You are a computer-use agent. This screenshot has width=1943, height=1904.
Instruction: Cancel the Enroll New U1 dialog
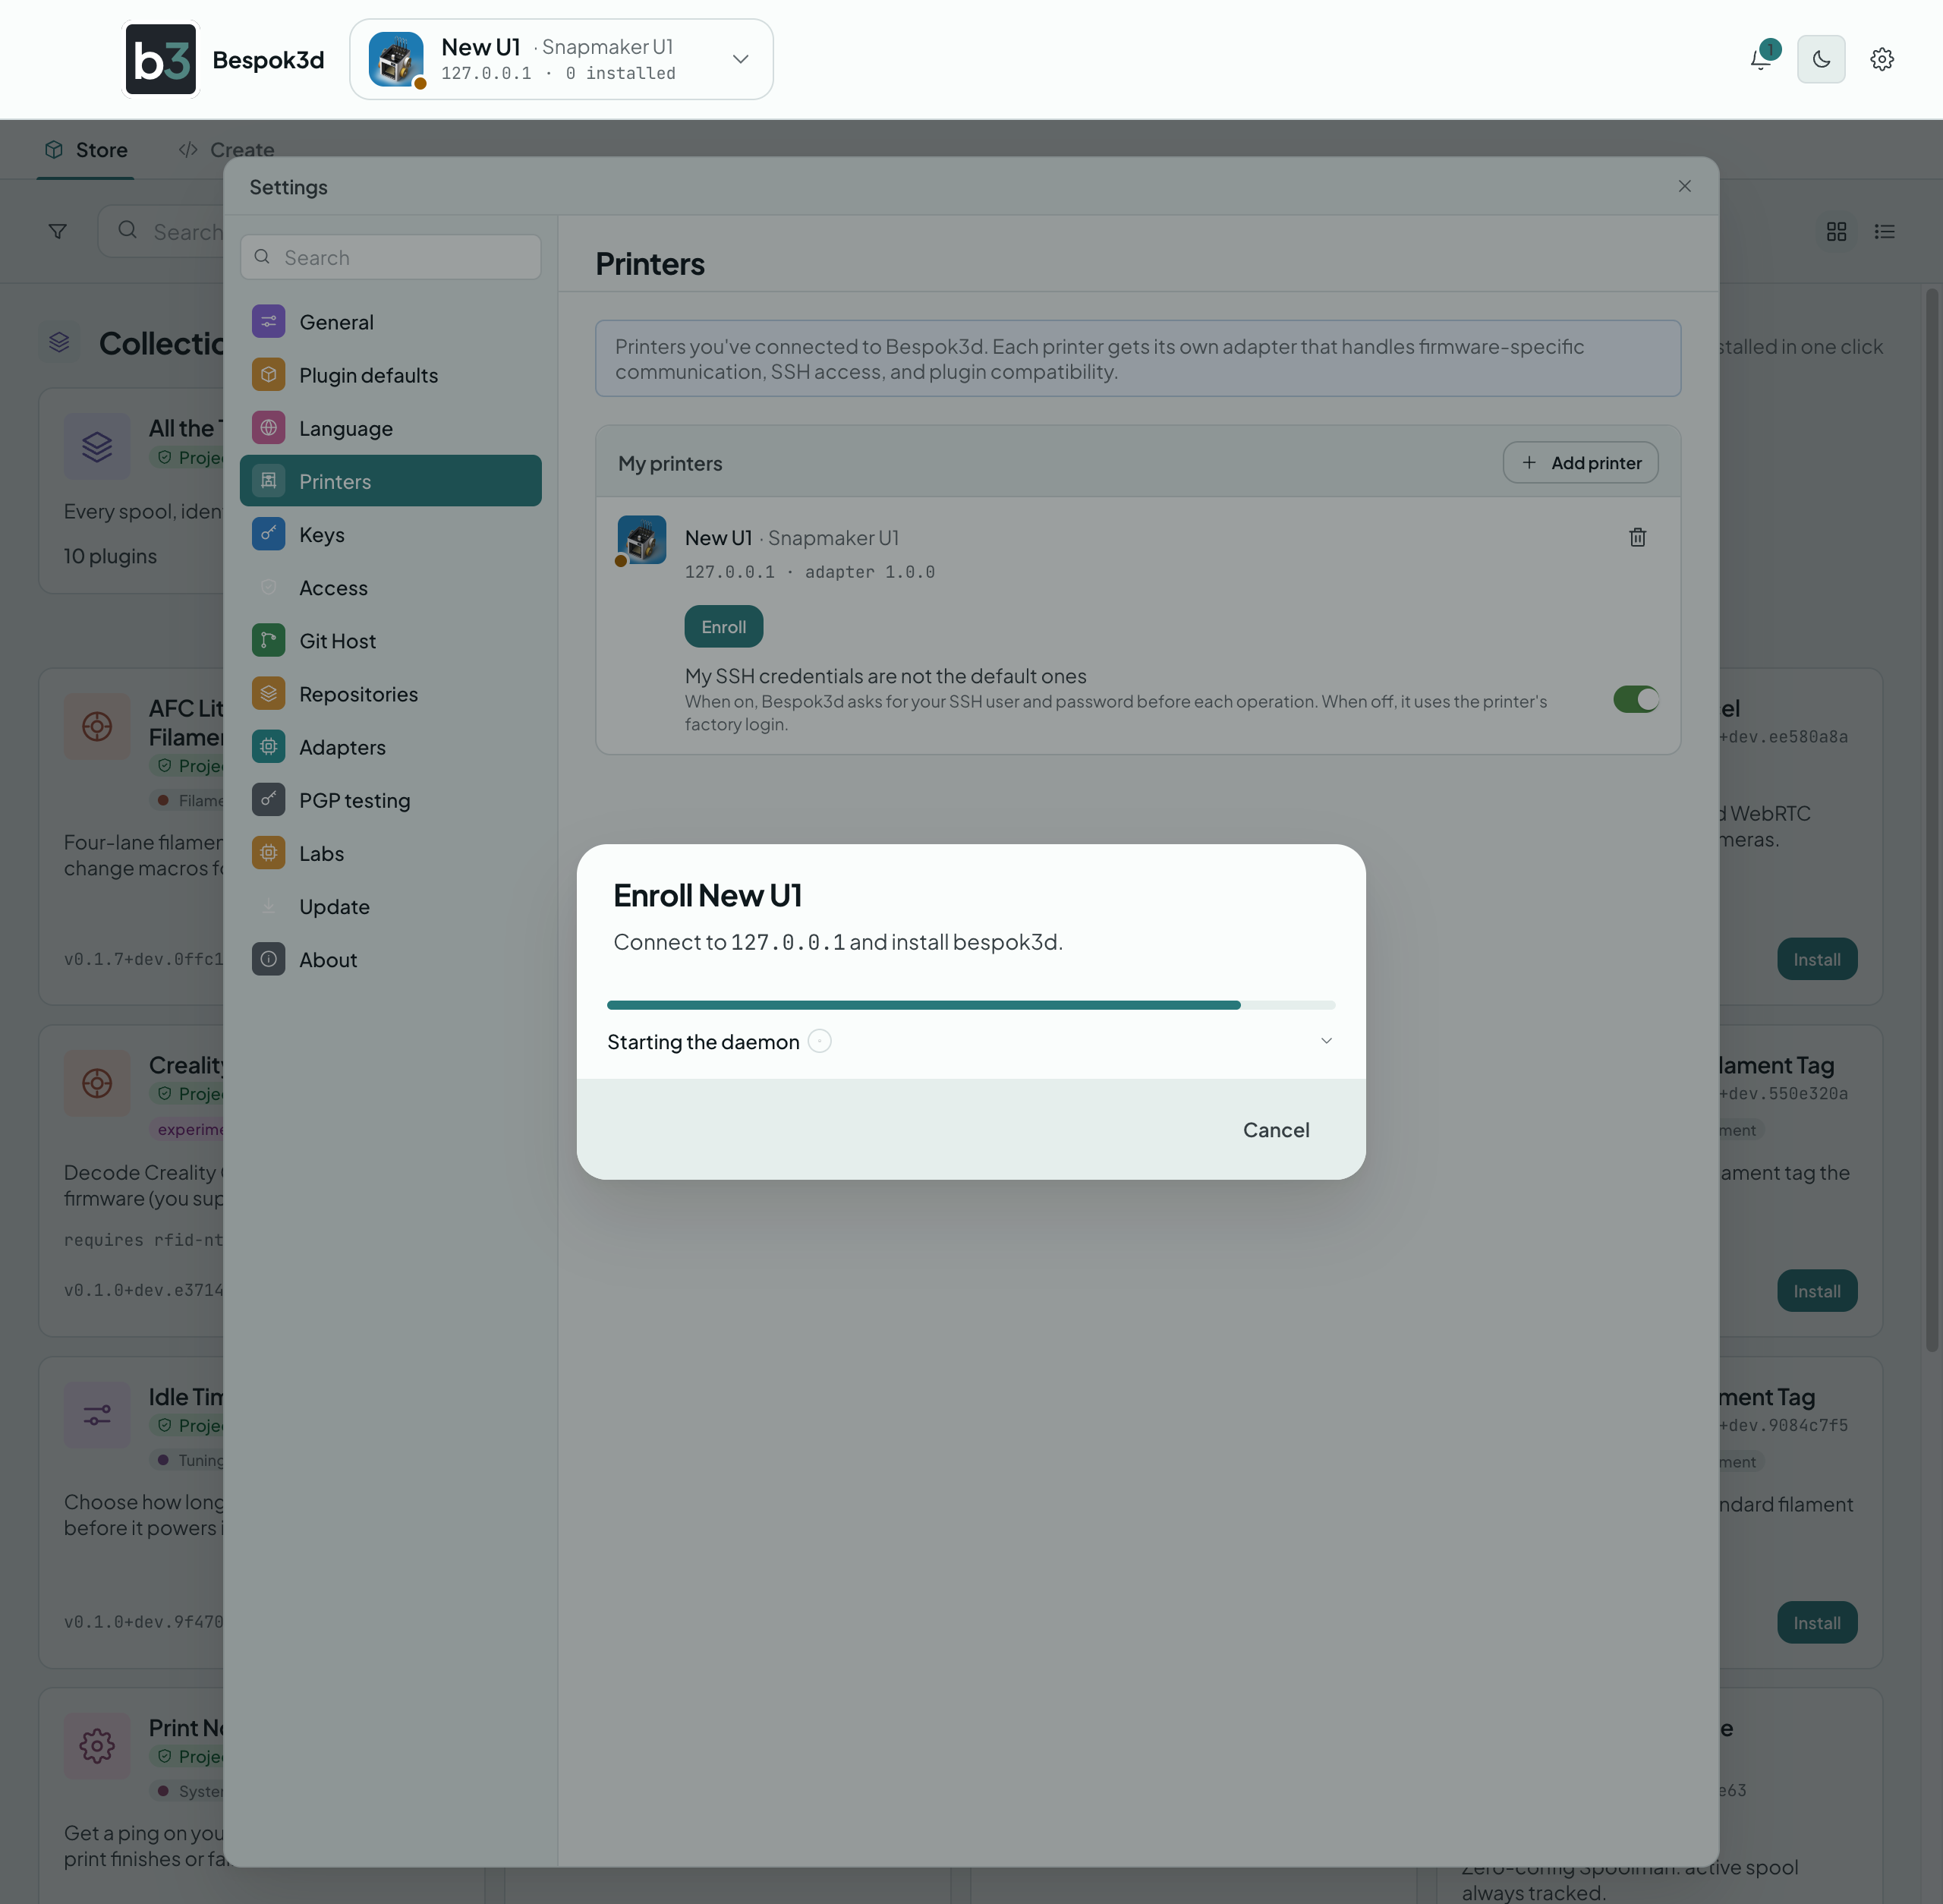point(1276,1129)
